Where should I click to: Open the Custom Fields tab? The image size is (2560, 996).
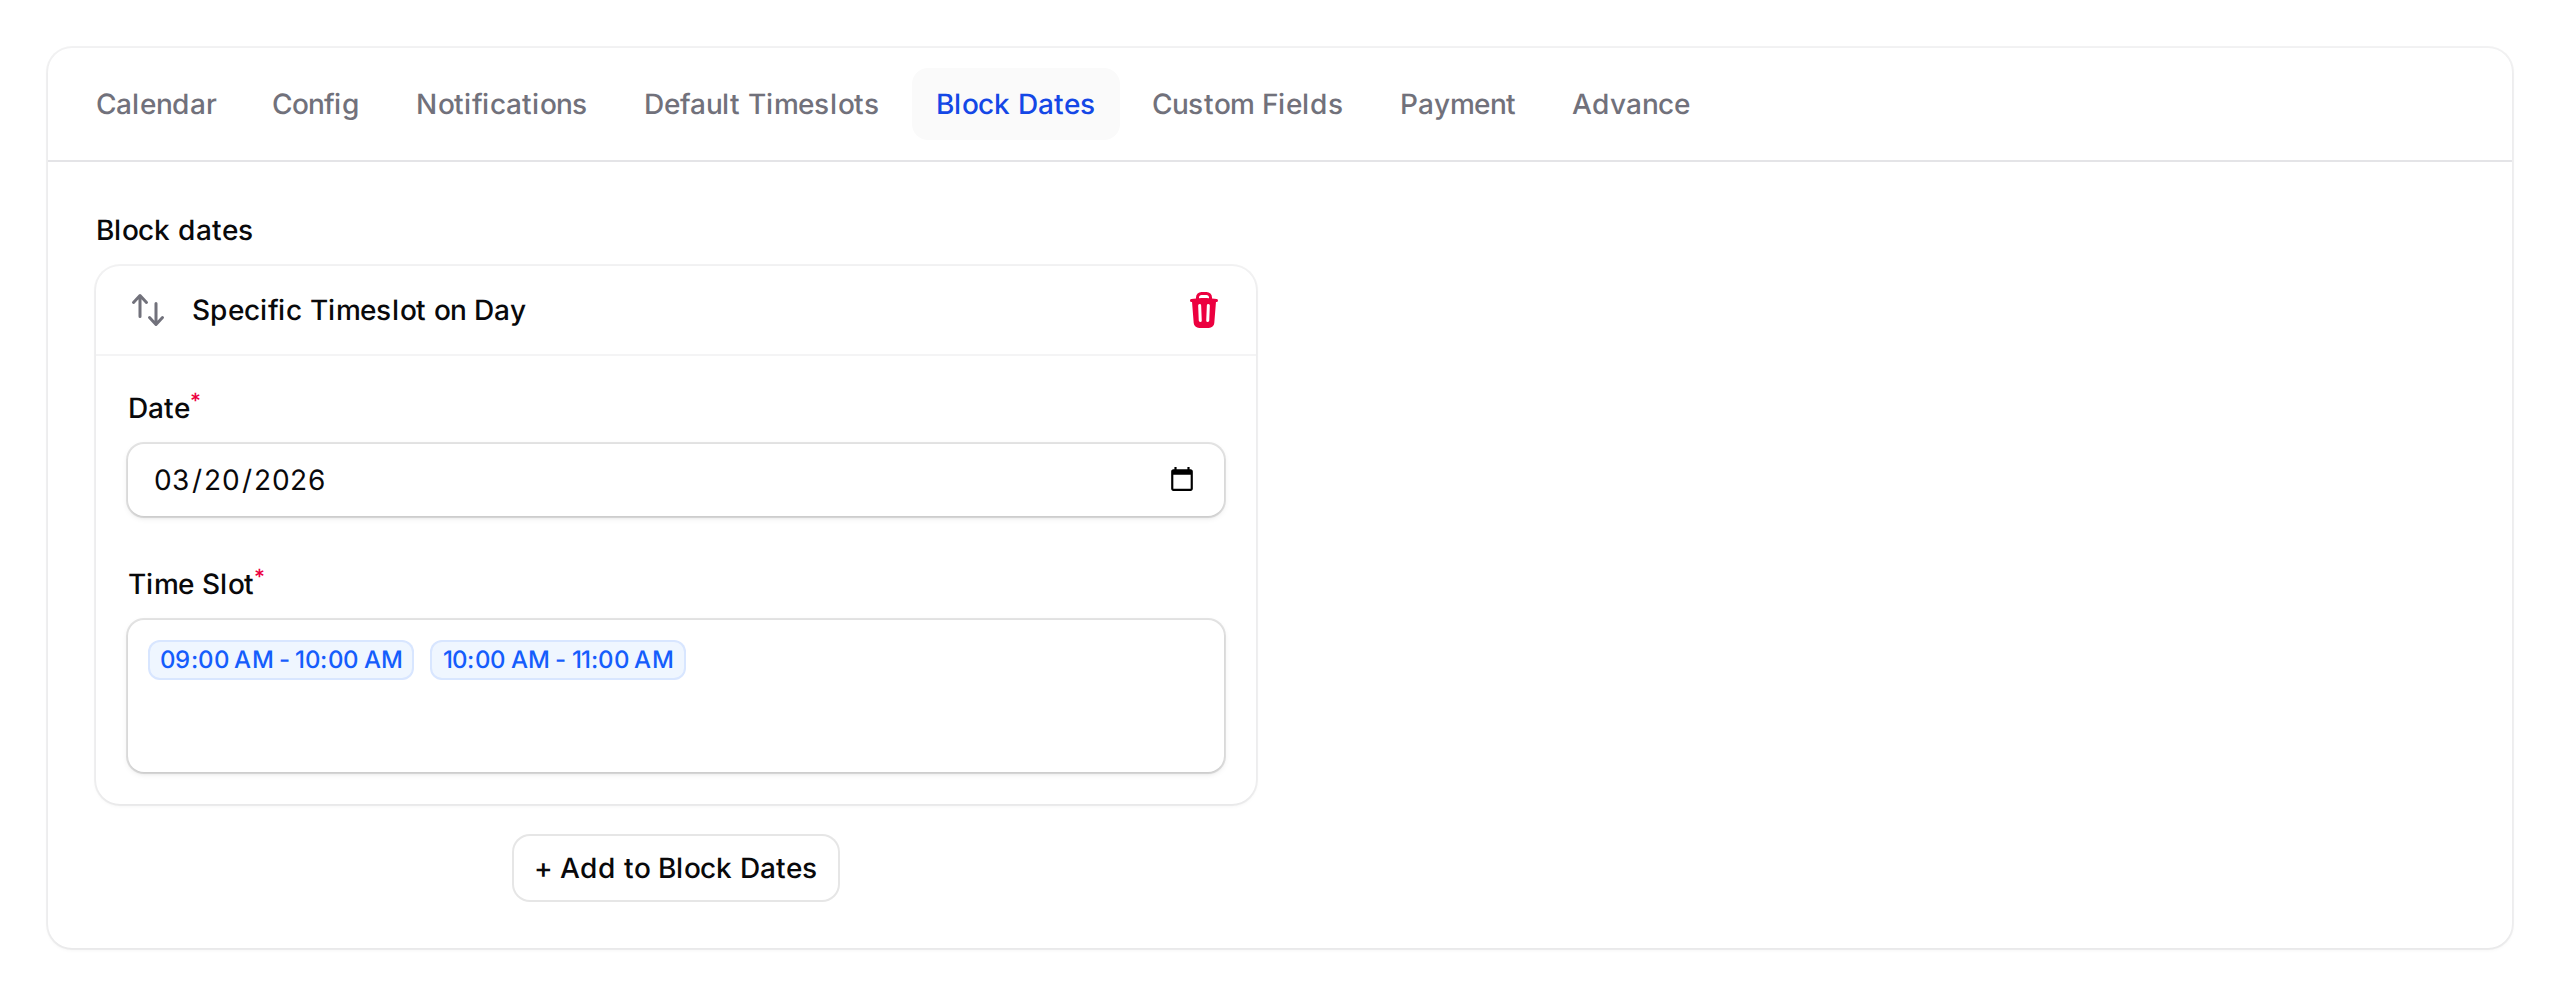tap(1246, 104)
